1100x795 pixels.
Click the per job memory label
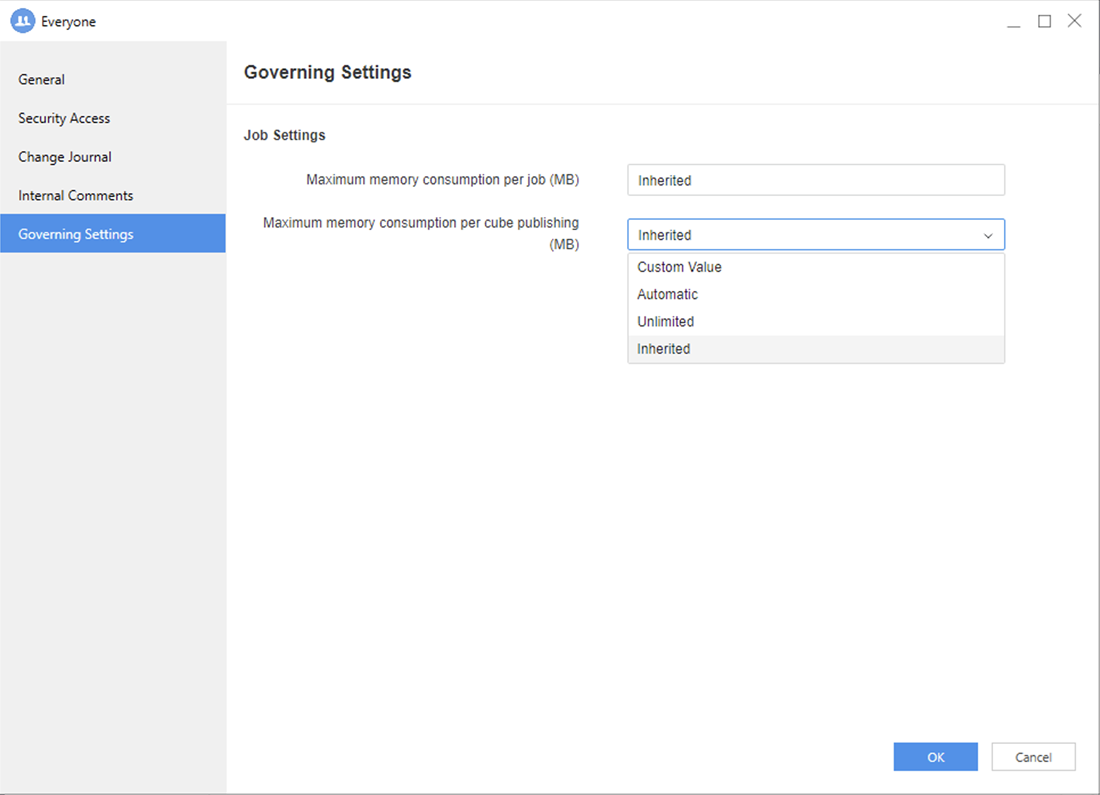point(442,180)
